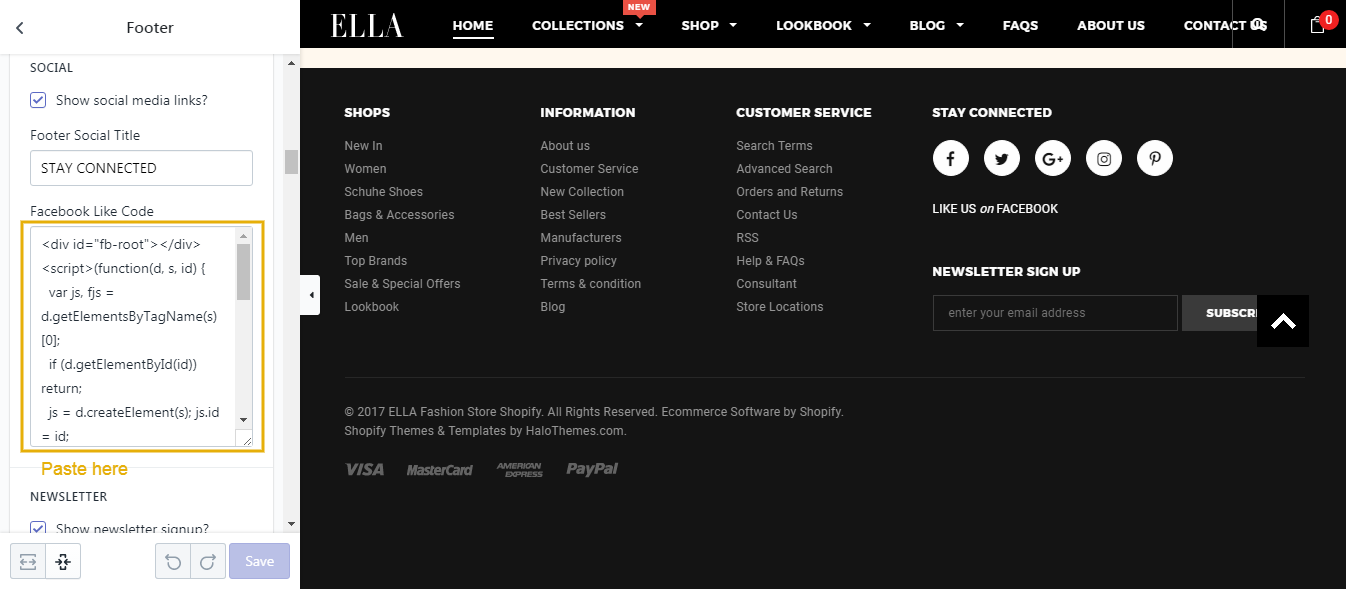Open the Pinterest social icon in footer
Image resolution: width=1346 pixels, height=589 pixels.
[x=1155, y=158]
